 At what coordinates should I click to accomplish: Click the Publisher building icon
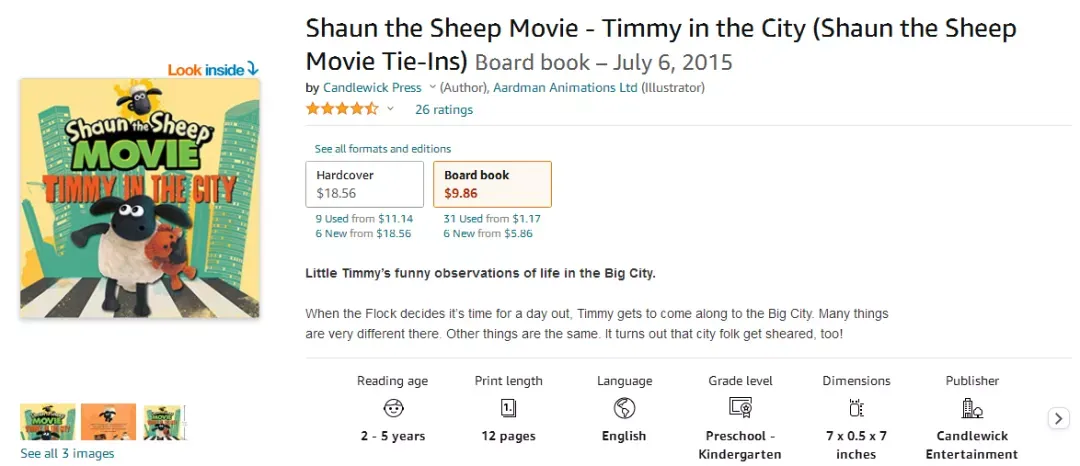coord(972,408)
